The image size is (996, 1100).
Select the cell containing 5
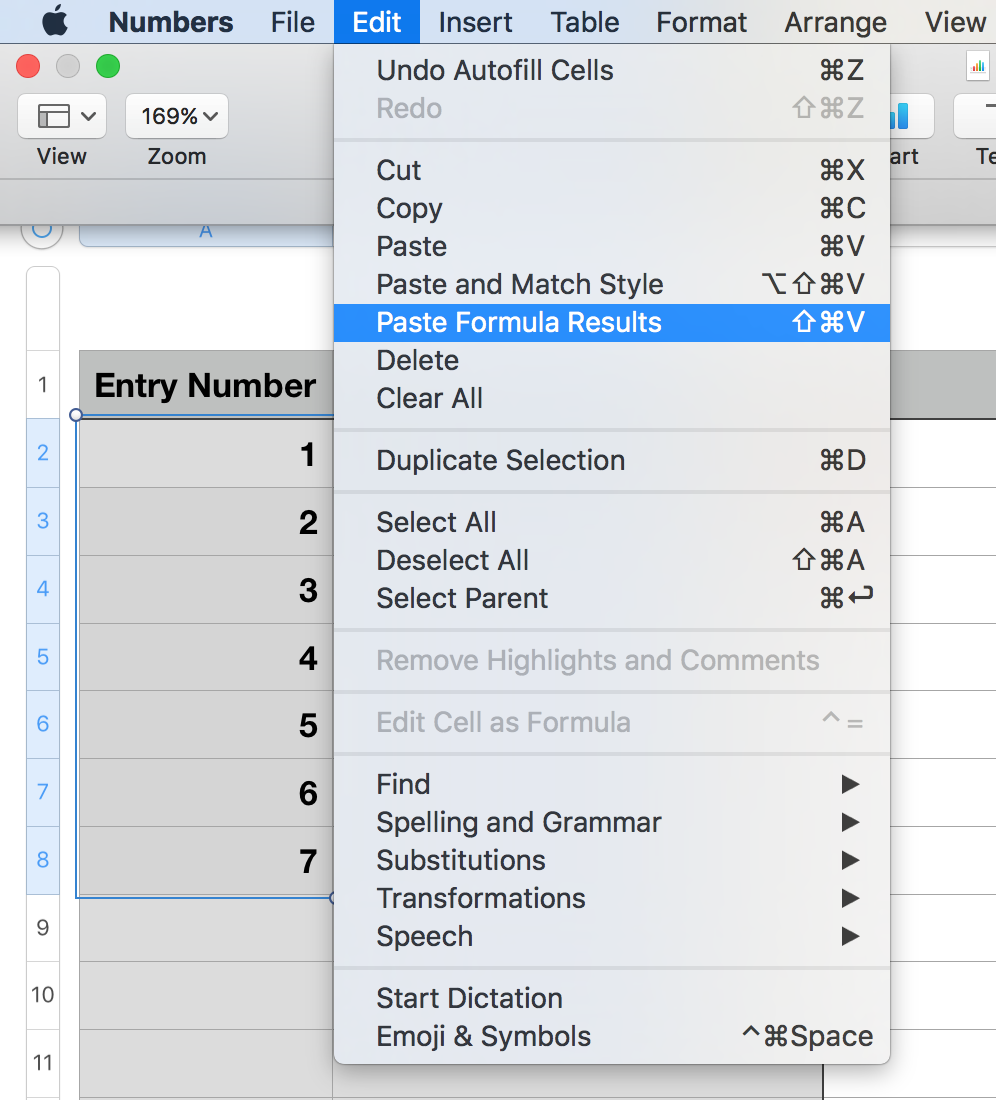pos(206,725)
